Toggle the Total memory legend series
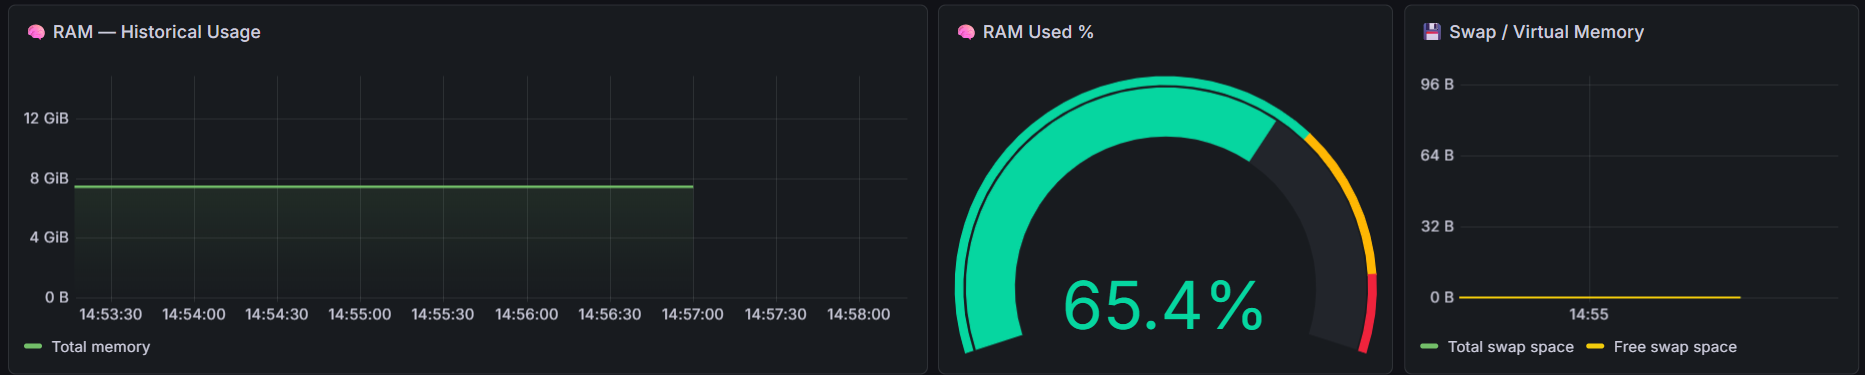This screenshot has width=1865, height=375. 100,347
